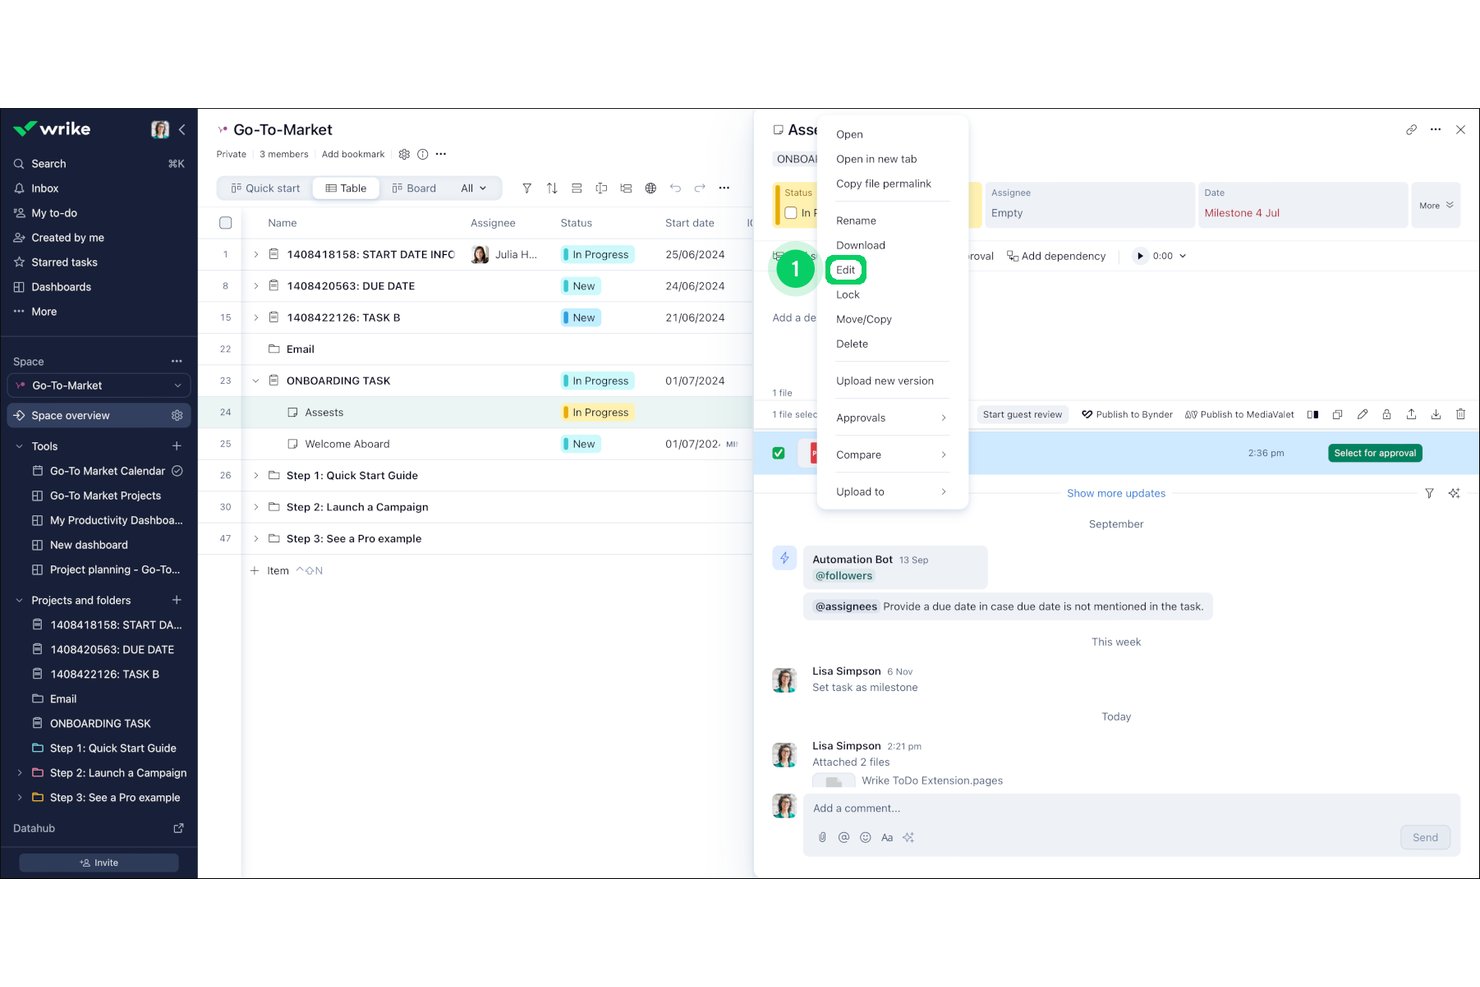The width and height of the screenshot is (1480, 987).
Task: Expand the 1408418158: START DATE INFO row
Action: (256, 254)
